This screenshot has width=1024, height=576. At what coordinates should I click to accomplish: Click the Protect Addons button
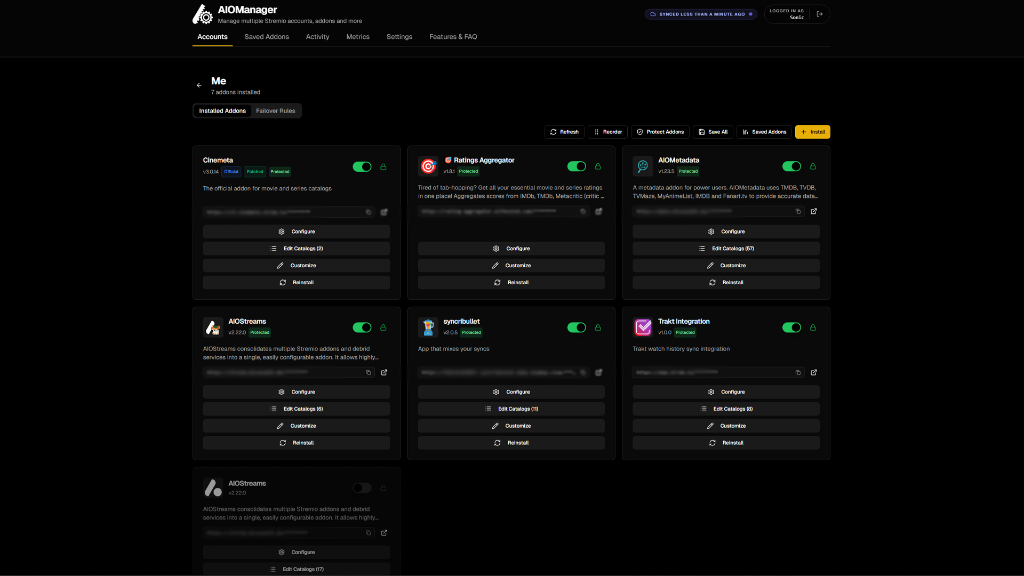coord(660,132)
